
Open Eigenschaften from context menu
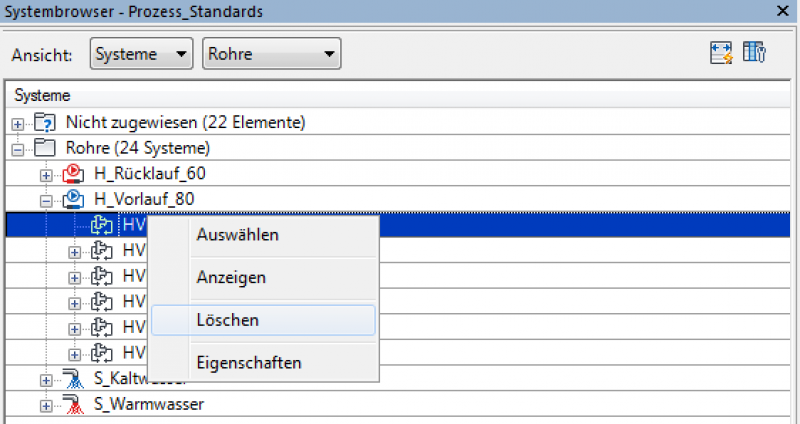pos(248,362)
